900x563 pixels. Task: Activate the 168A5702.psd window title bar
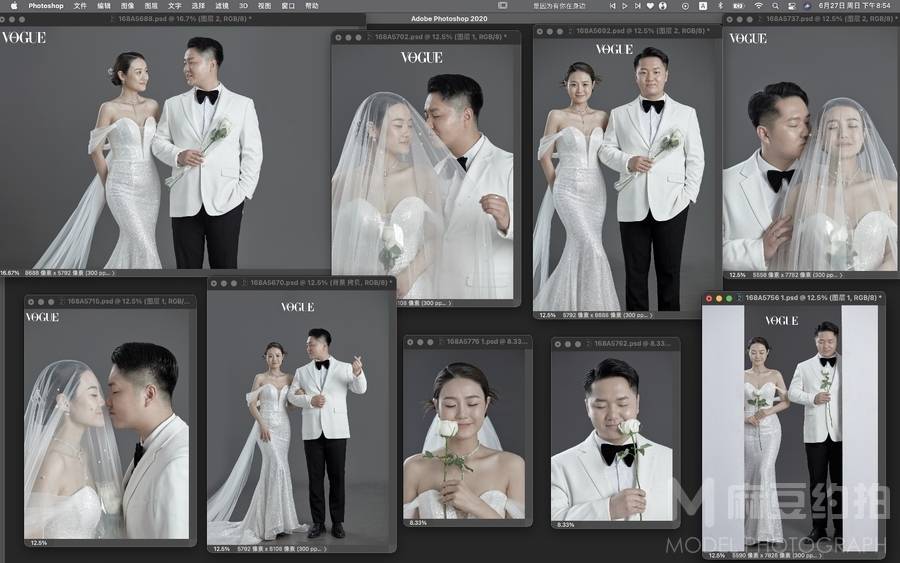(x=426, y=37)
